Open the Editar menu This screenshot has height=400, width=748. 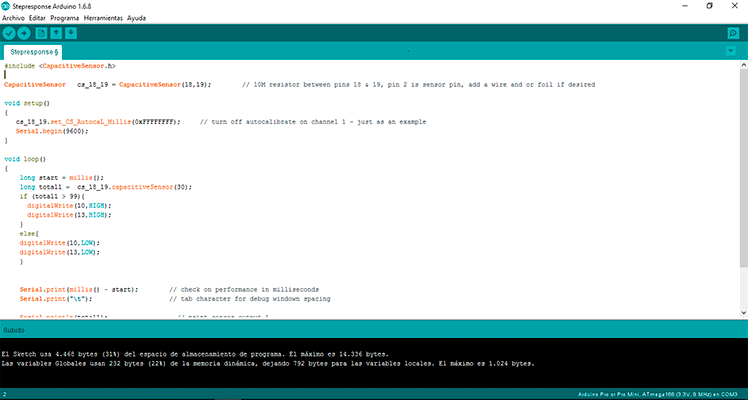tap(37, 18)
